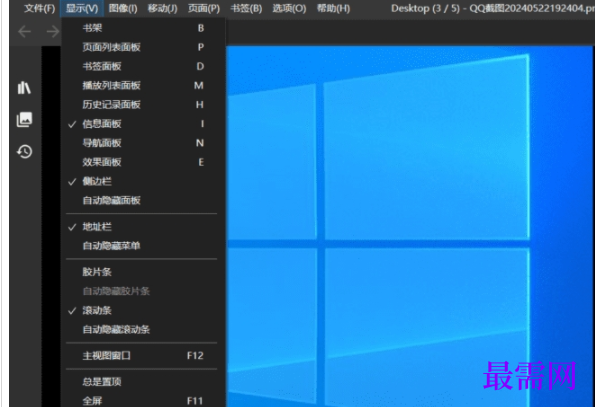Close the 显示(V) menu

[82, 8]
